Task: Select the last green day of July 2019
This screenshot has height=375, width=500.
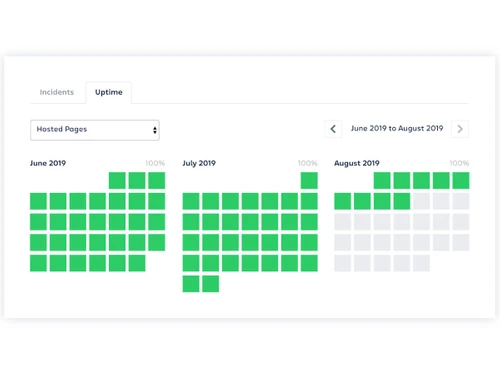Action: point(211,284)
